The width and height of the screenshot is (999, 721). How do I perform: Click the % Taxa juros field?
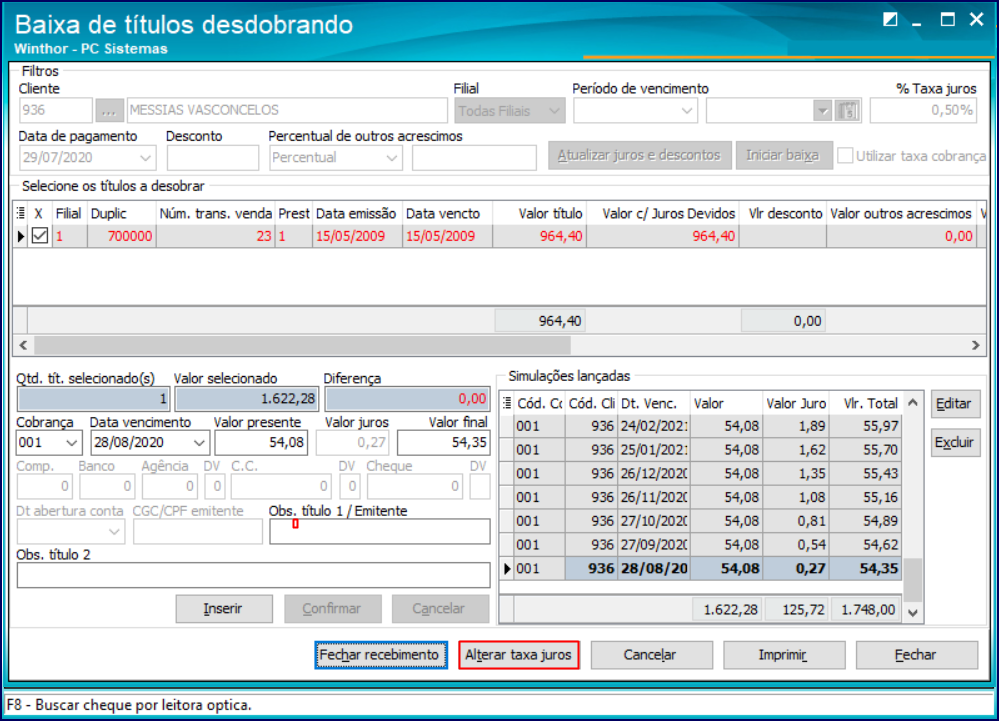923,111
